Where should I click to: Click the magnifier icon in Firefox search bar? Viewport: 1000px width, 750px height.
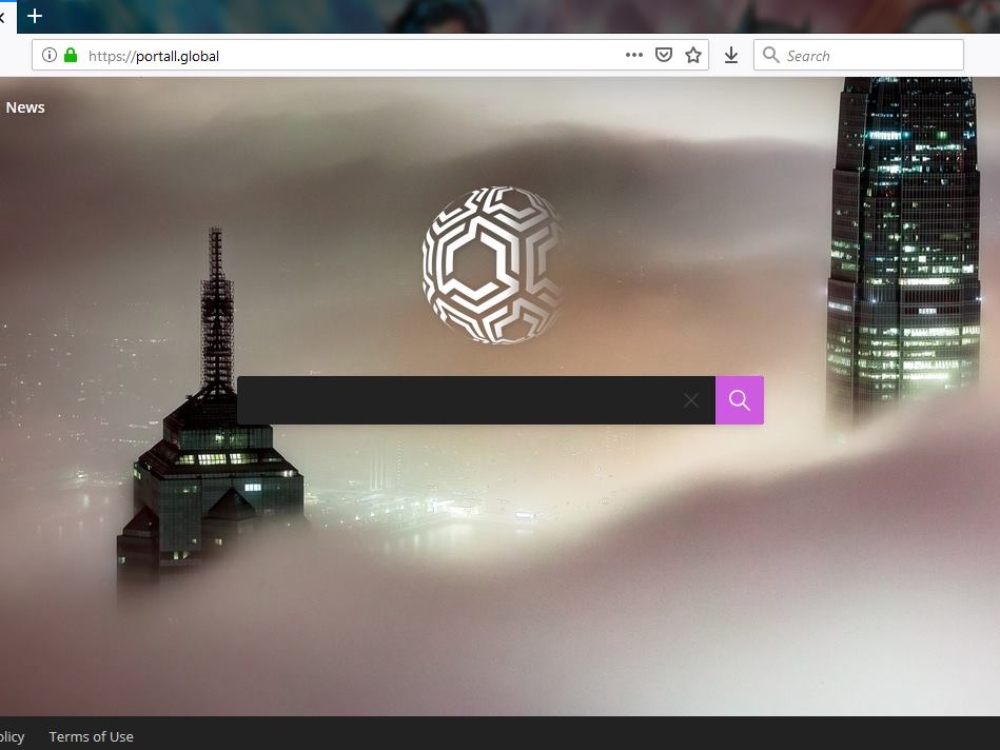pos(771,56)
